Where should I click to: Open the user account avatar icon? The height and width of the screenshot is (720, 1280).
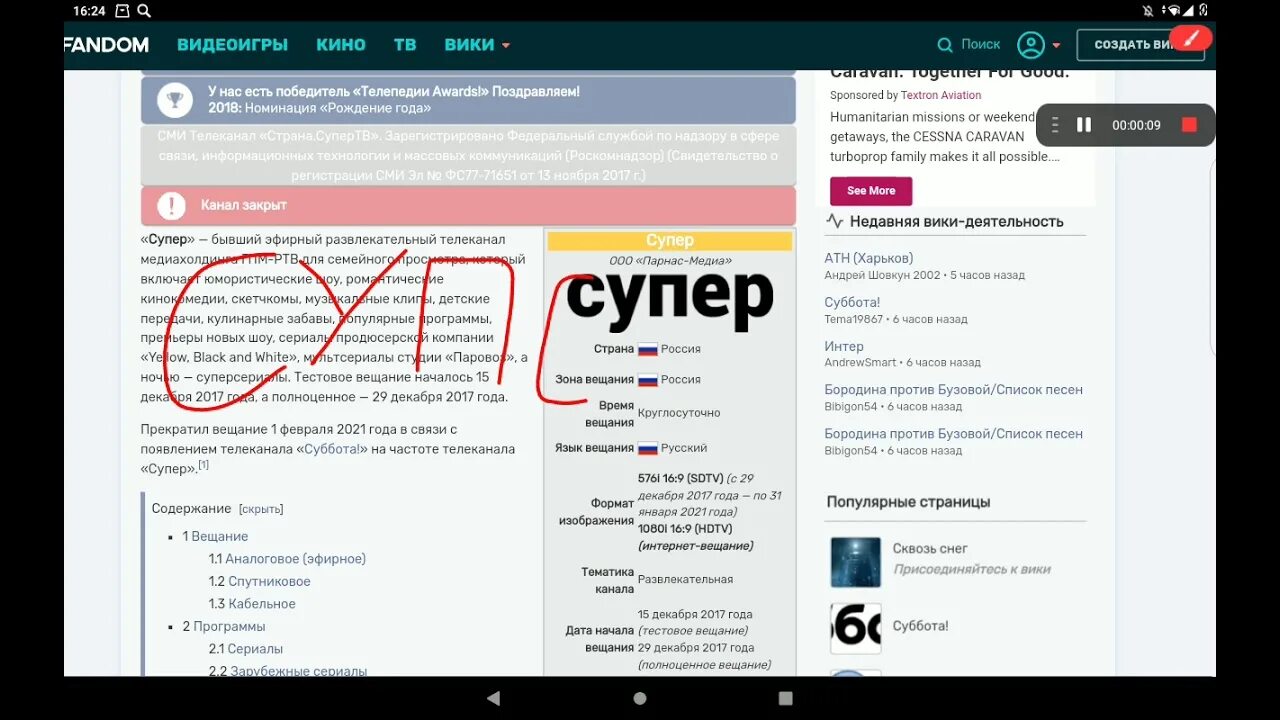(x=1031, y=45)
